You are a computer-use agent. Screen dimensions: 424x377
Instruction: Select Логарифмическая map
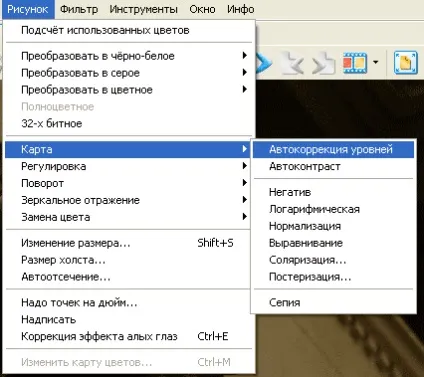tap(333, 209)
